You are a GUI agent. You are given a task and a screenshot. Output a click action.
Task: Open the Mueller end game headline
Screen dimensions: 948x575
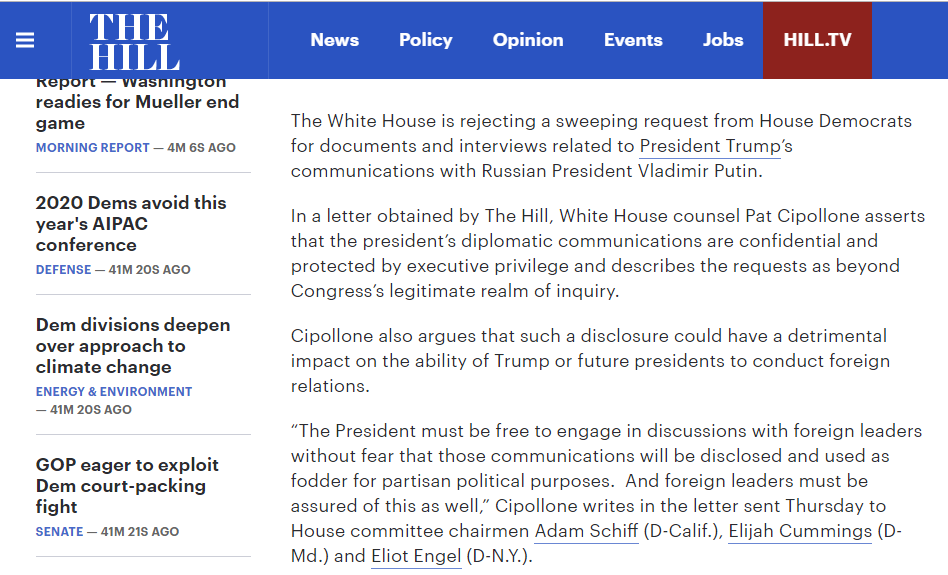pyautogui.click(x=137, y=105)
